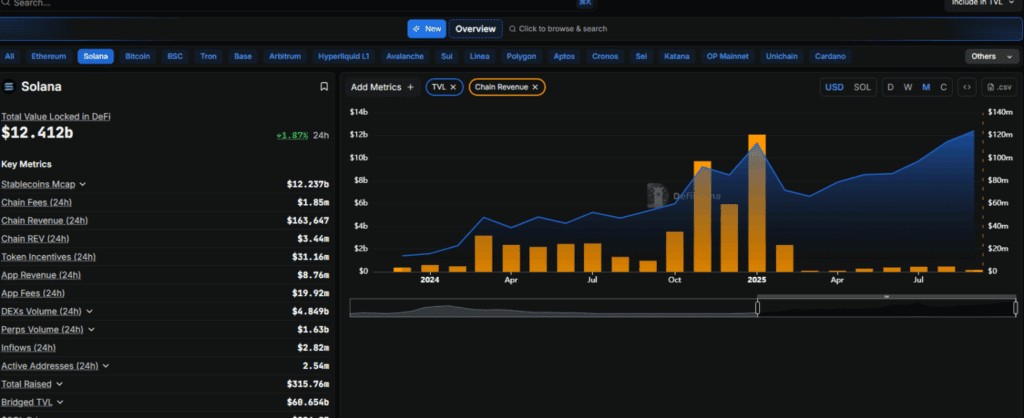The image size is (1024, 418).
Task: Click the Solana logo icon beside title
Action: point(9,87)
